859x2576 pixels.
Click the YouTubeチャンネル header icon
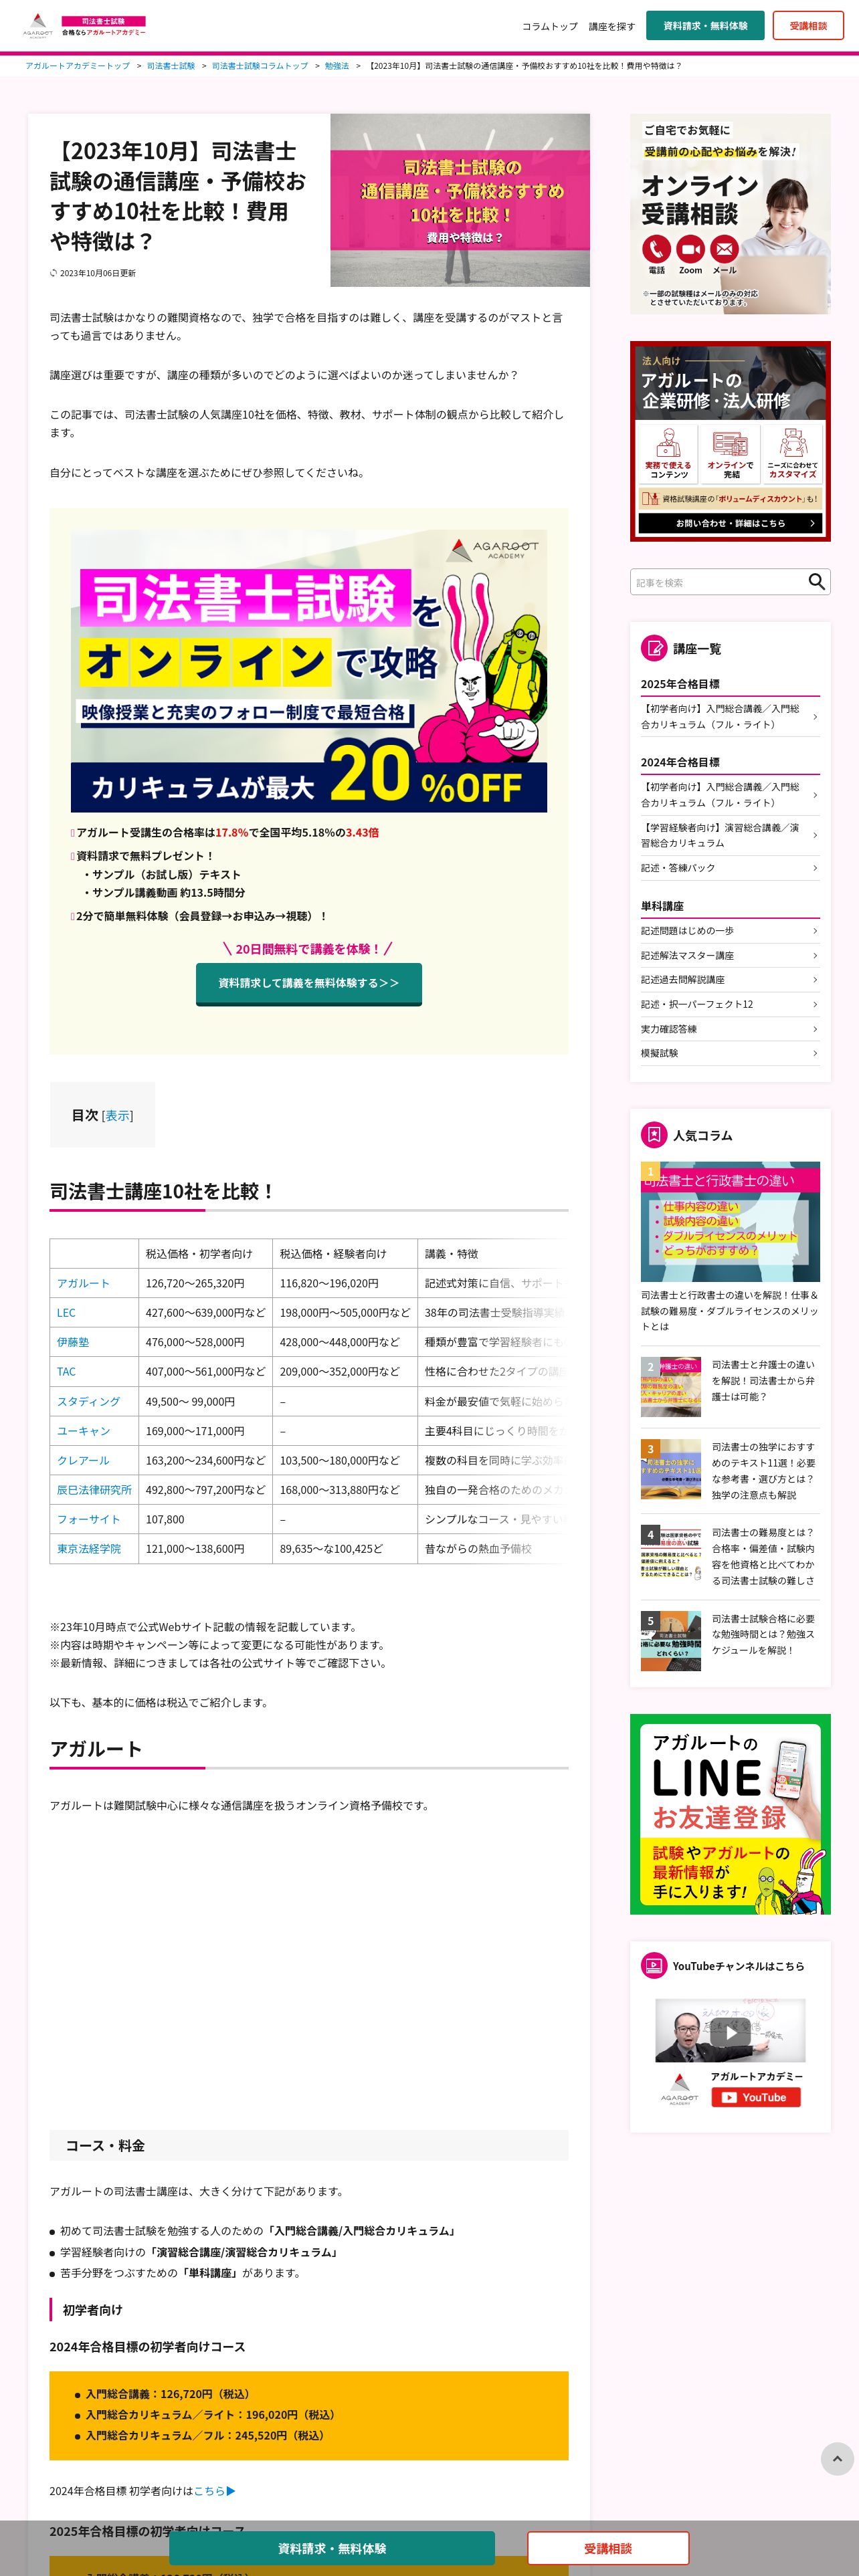[654, 1966]
